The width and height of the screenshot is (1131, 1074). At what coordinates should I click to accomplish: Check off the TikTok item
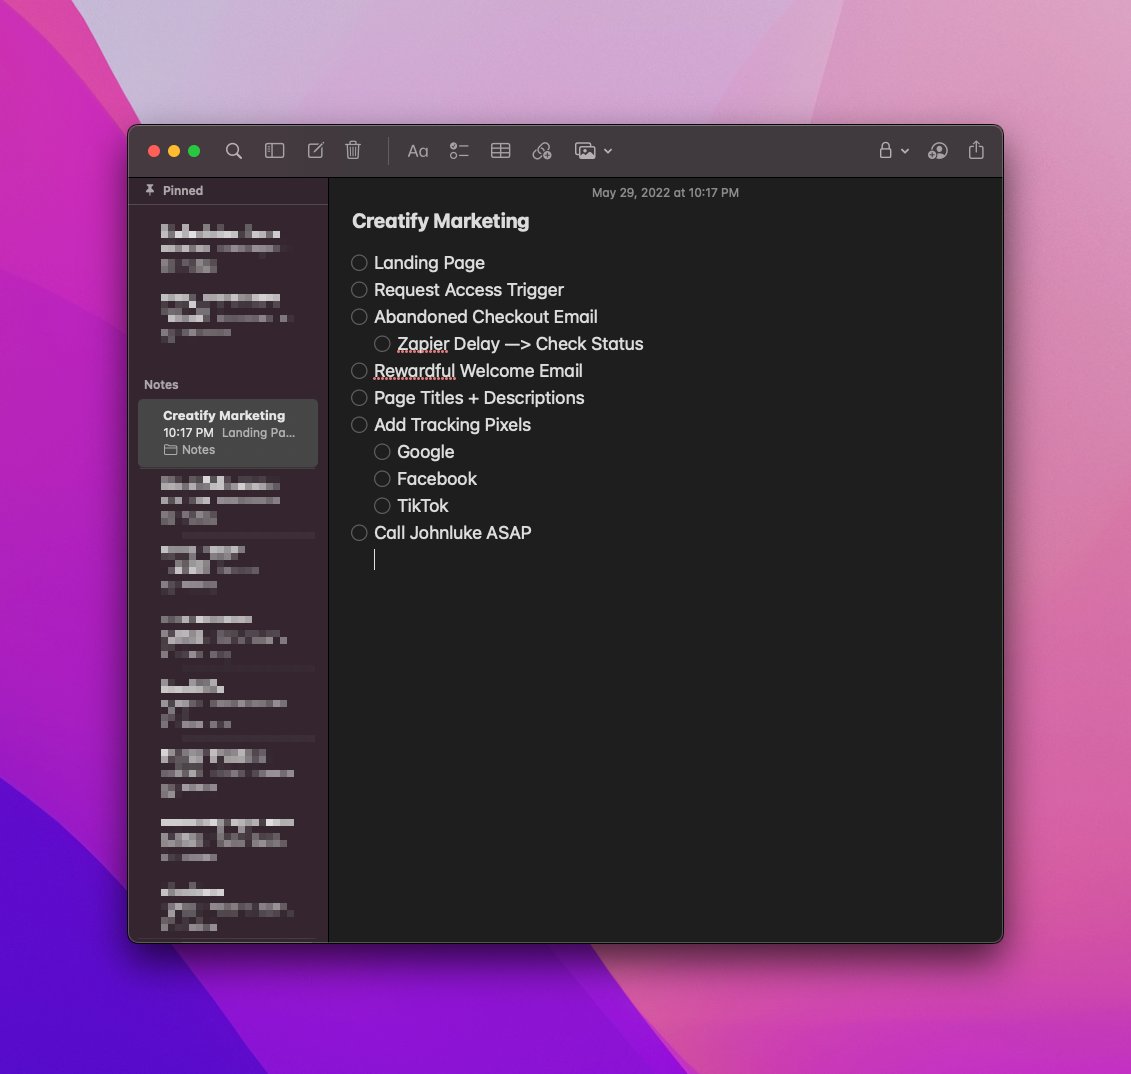click(x=382, y=506)
